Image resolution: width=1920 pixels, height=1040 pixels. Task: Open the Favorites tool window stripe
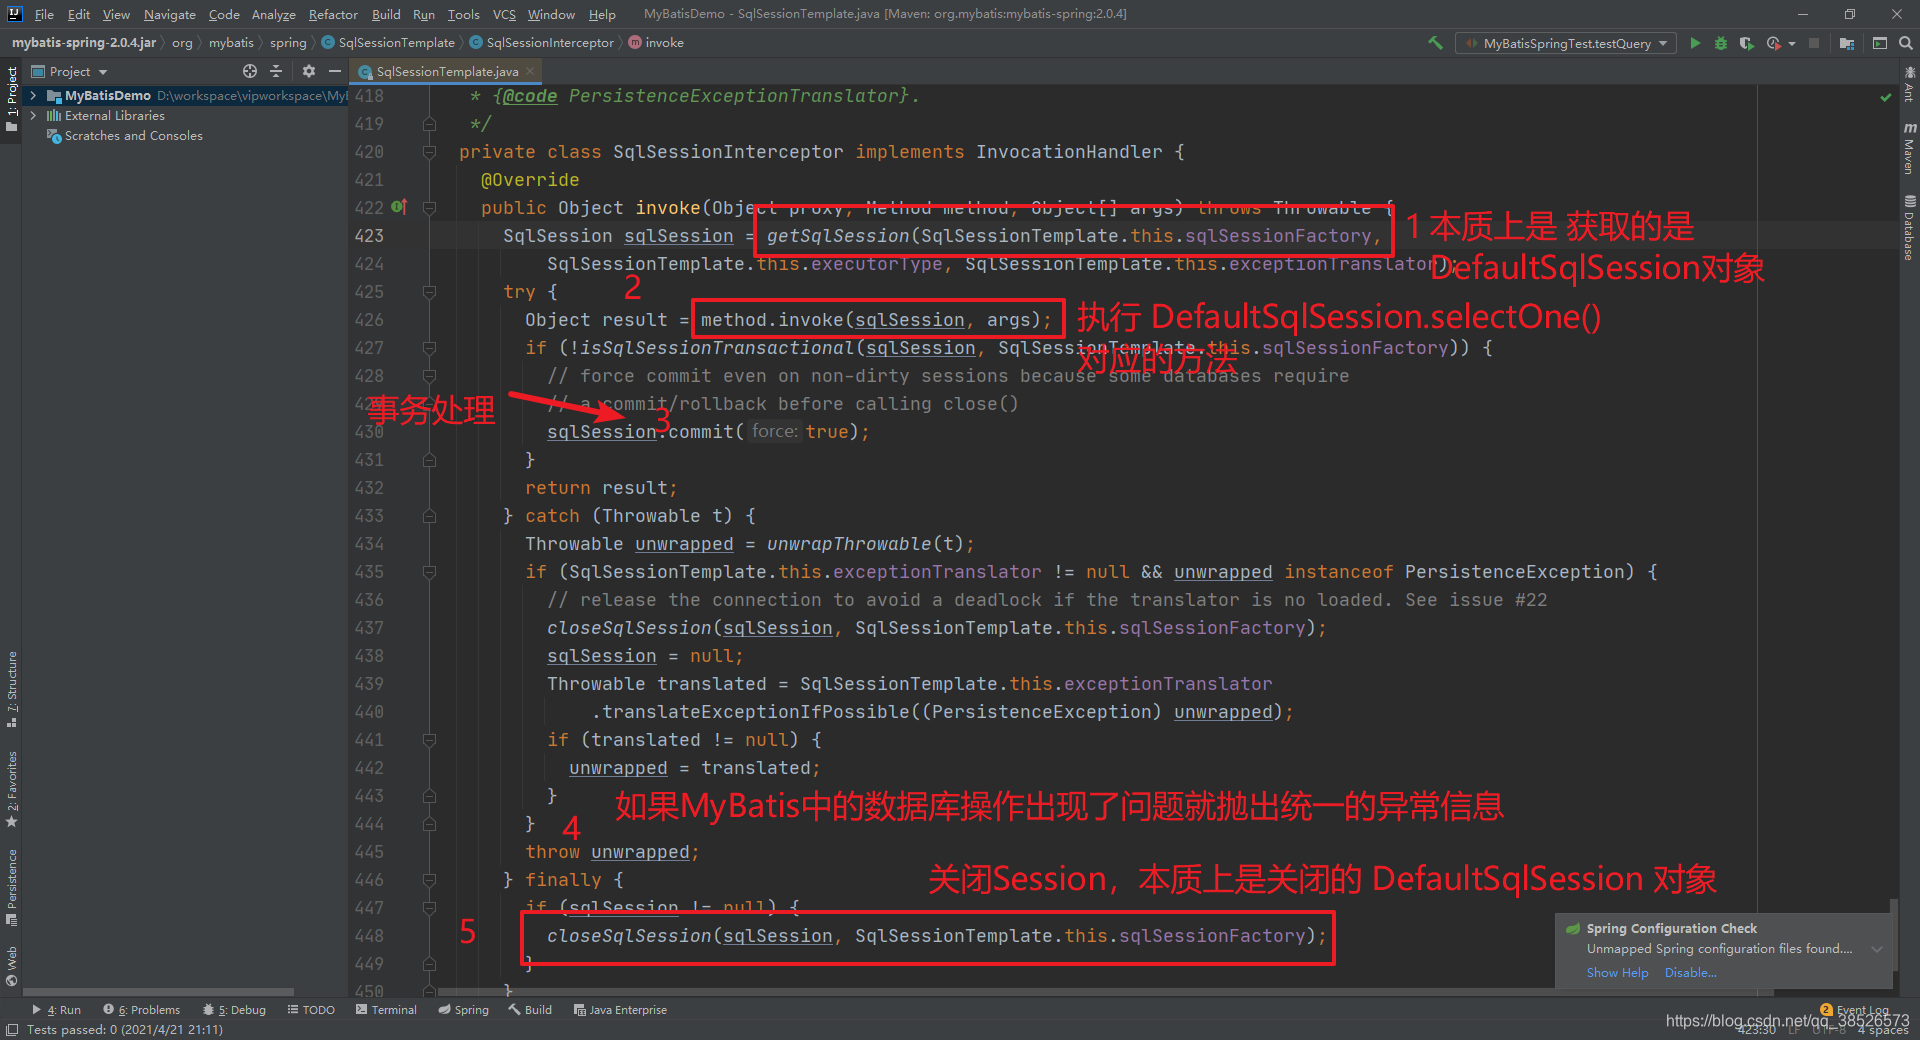12,789
